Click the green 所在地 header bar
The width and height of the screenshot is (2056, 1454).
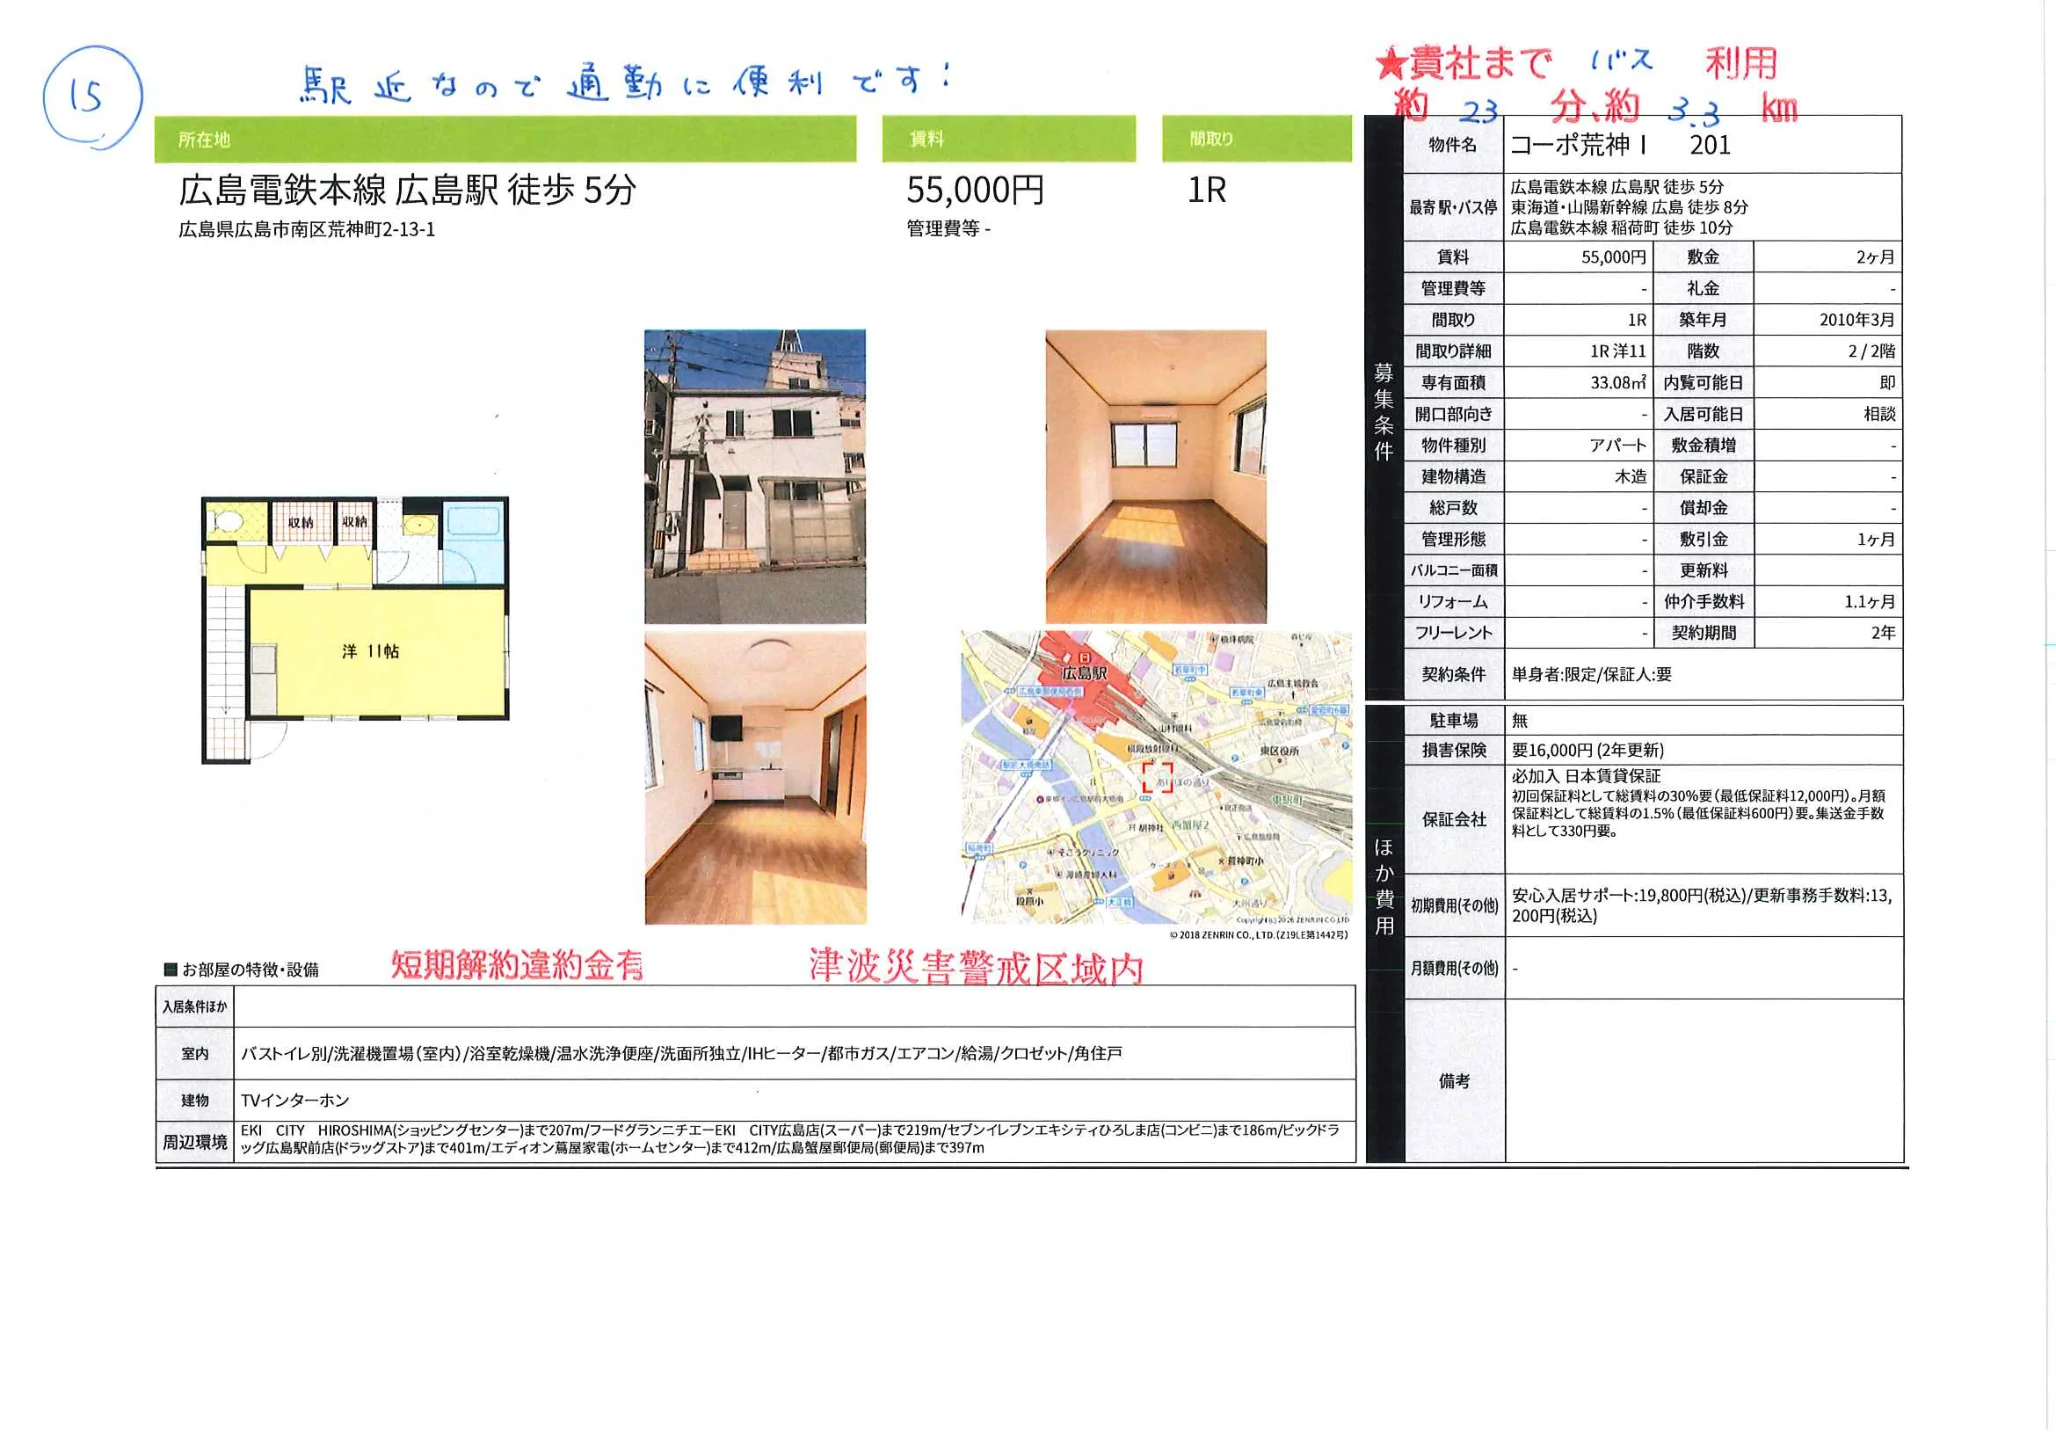point(504,139)
